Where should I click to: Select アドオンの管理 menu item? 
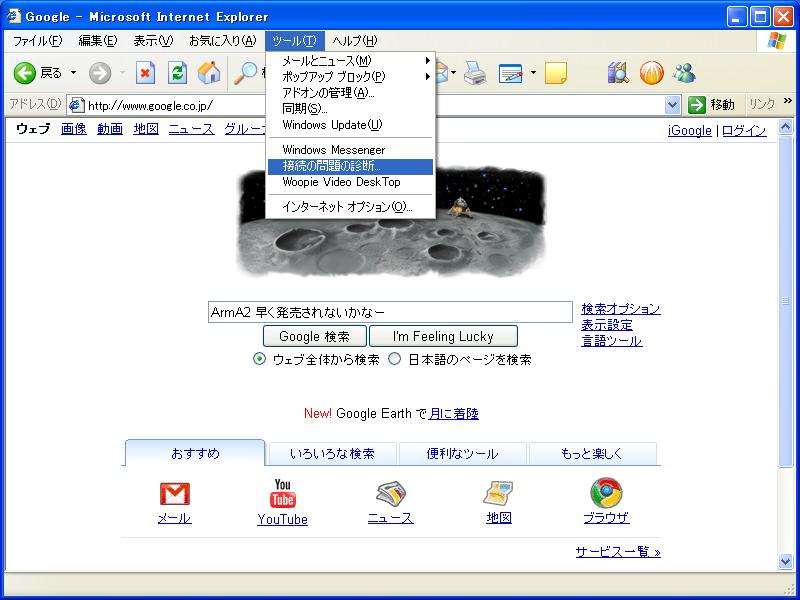pos(350,93)
